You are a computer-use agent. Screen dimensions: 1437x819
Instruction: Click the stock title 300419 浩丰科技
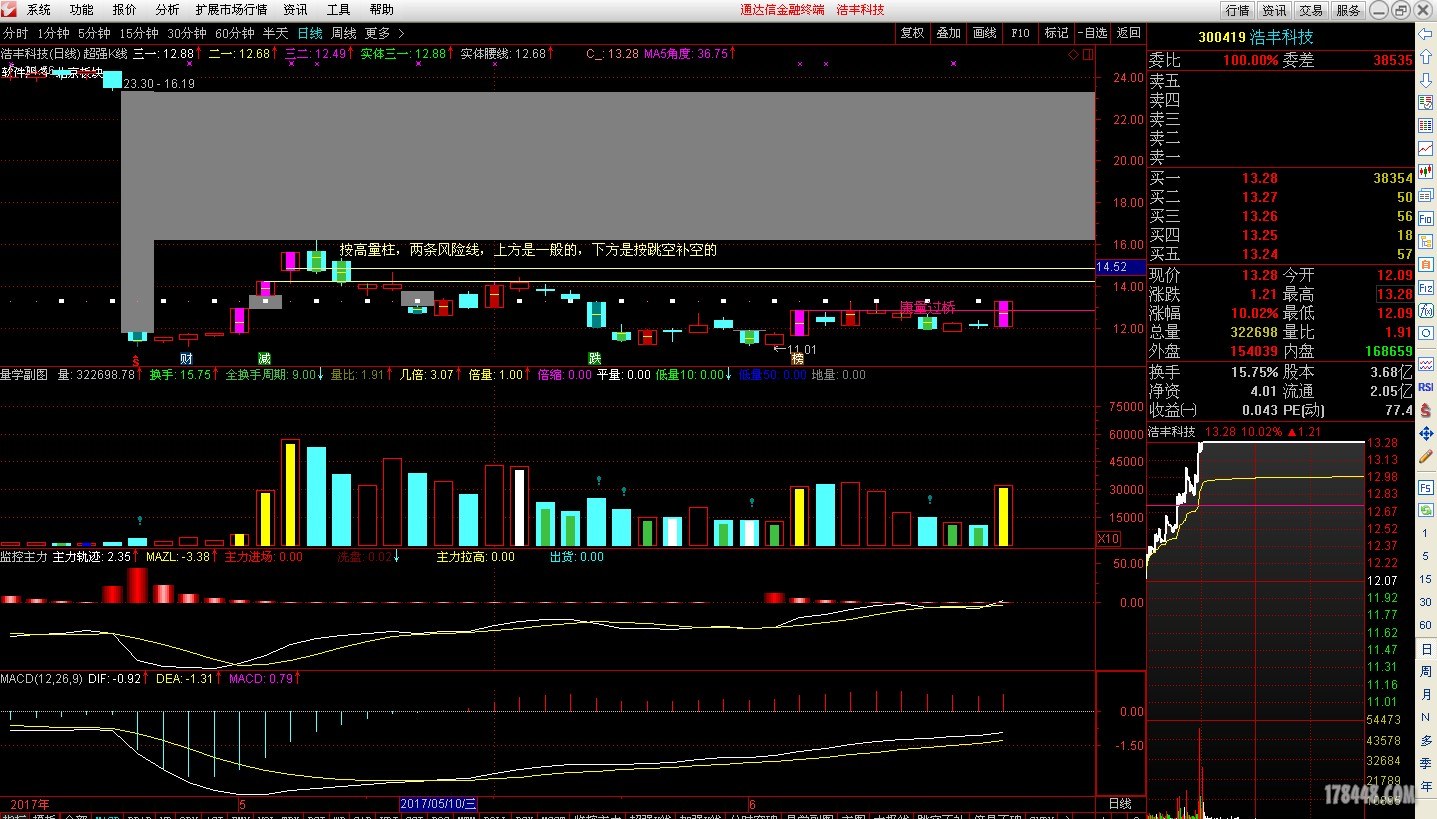point(1255,37)
